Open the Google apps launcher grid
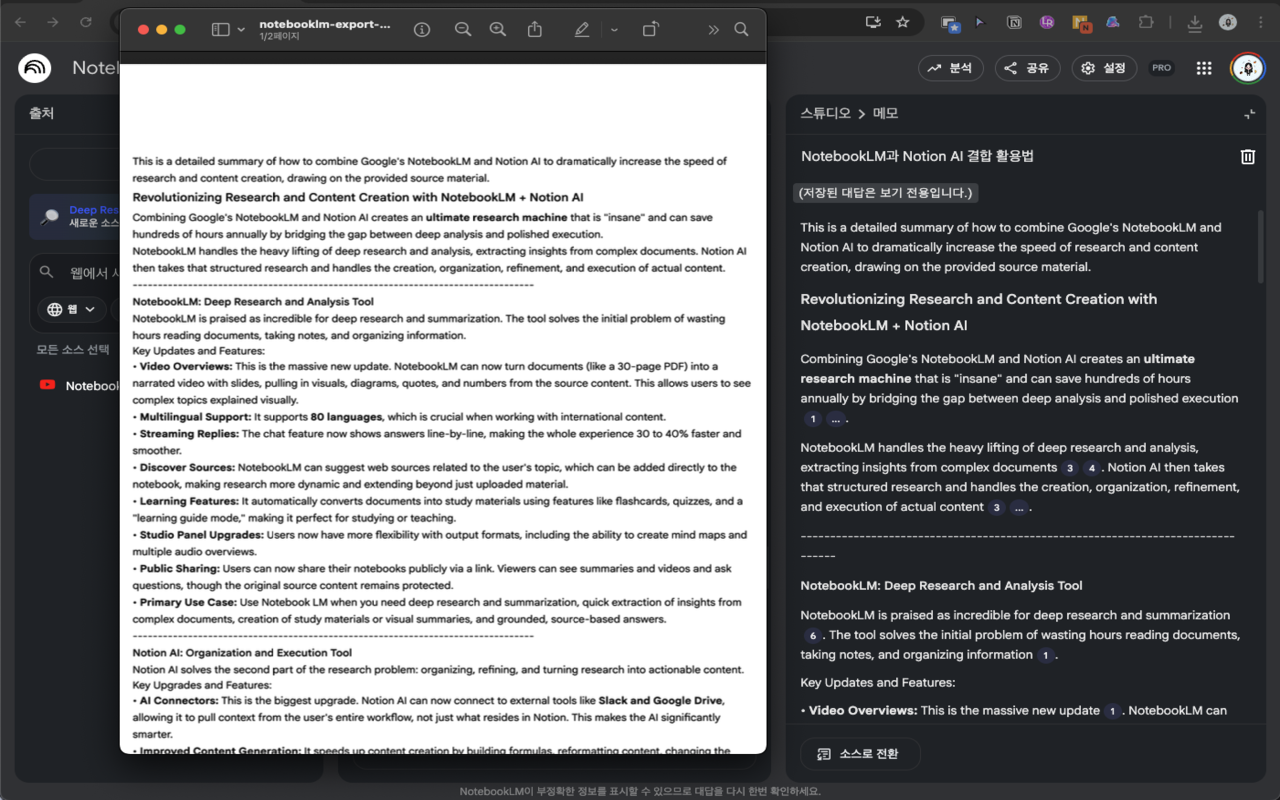 pyautogui.click(x=1204, y=68)
